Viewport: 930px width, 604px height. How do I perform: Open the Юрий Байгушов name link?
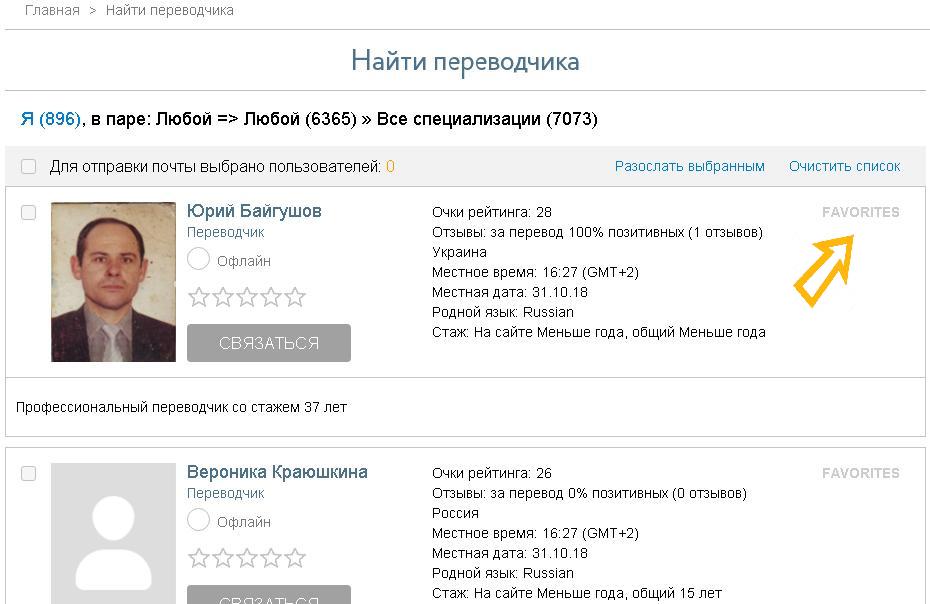tap(254, 211)
